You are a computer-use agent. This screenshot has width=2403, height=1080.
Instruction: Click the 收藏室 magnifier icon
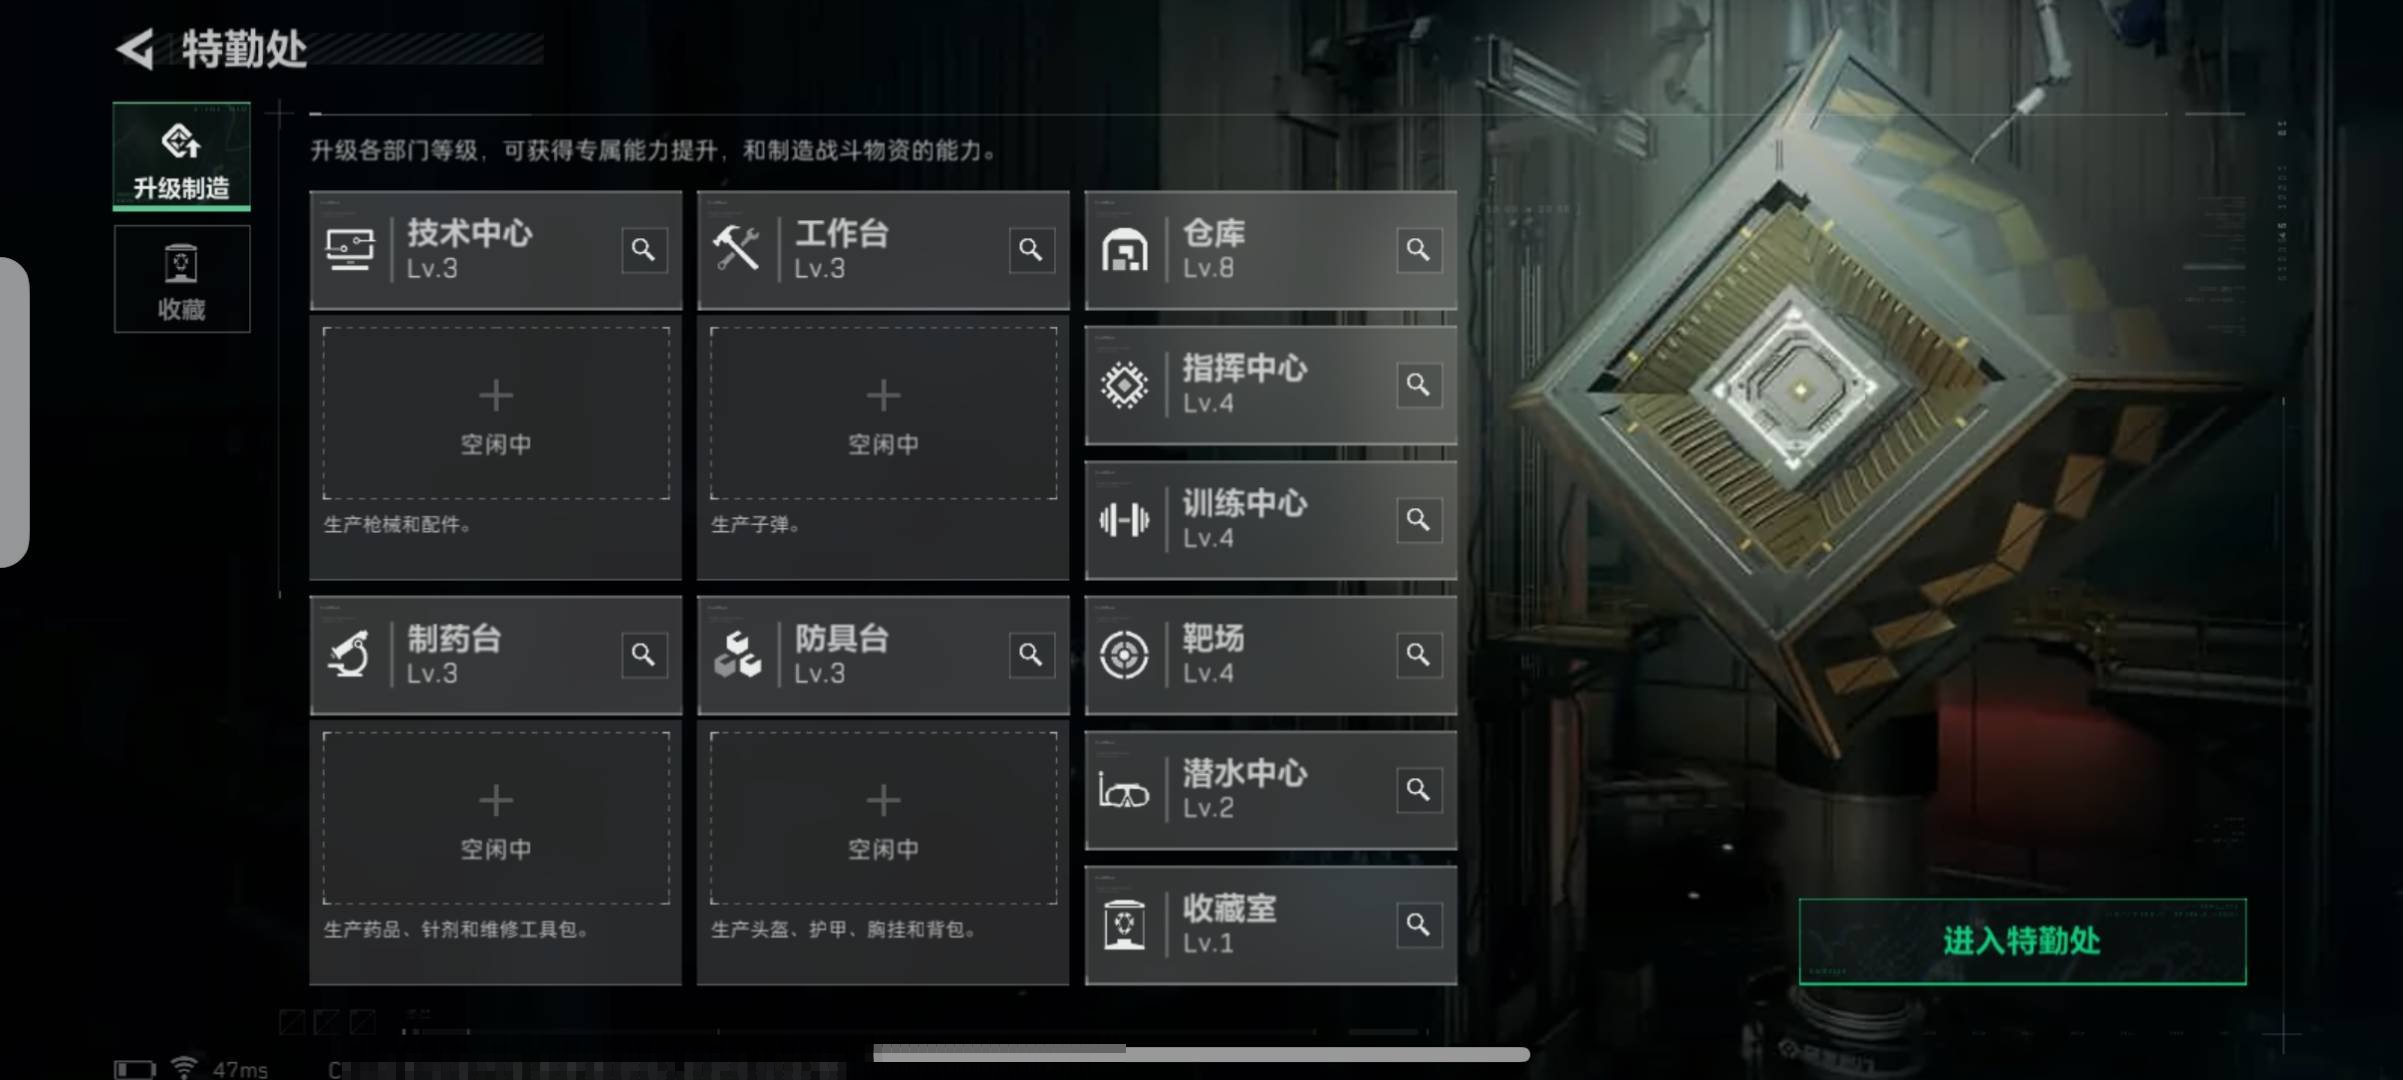[1418, 924]
